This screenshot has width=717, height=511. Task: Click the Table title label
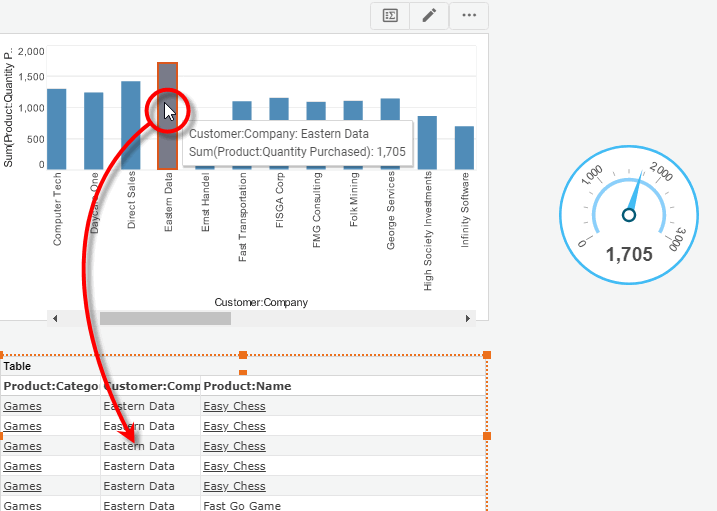pyautogui.click(x=17, y=366)
